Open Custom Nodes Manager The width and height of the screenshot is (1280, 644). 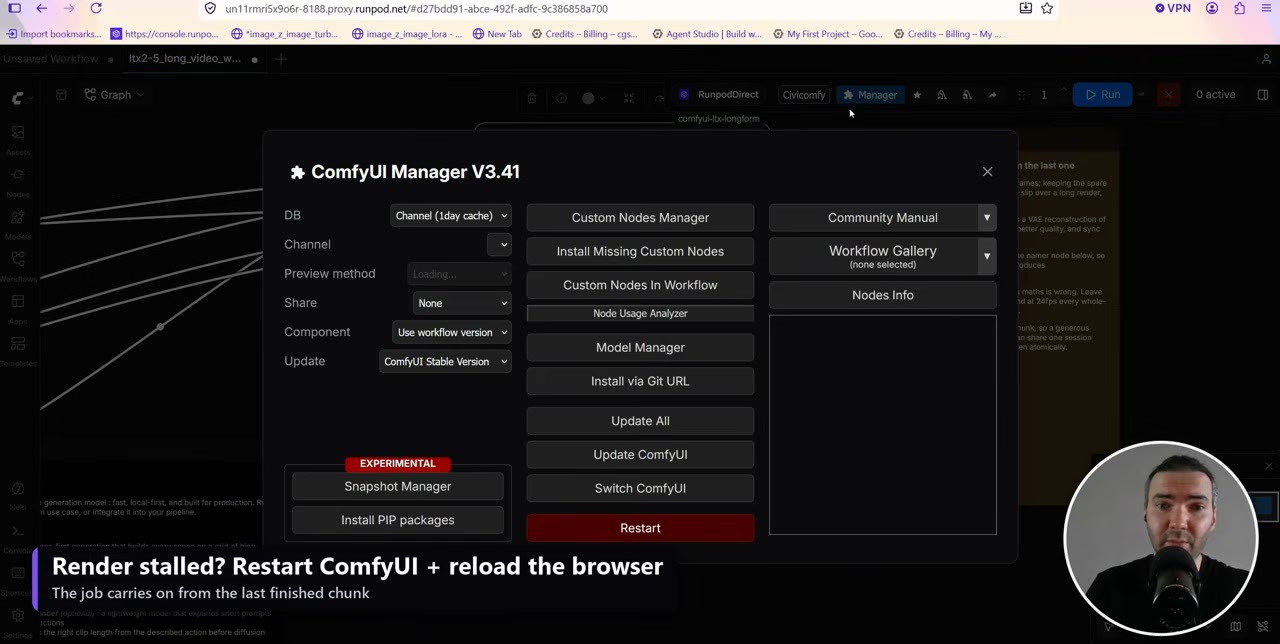(640, 217)
